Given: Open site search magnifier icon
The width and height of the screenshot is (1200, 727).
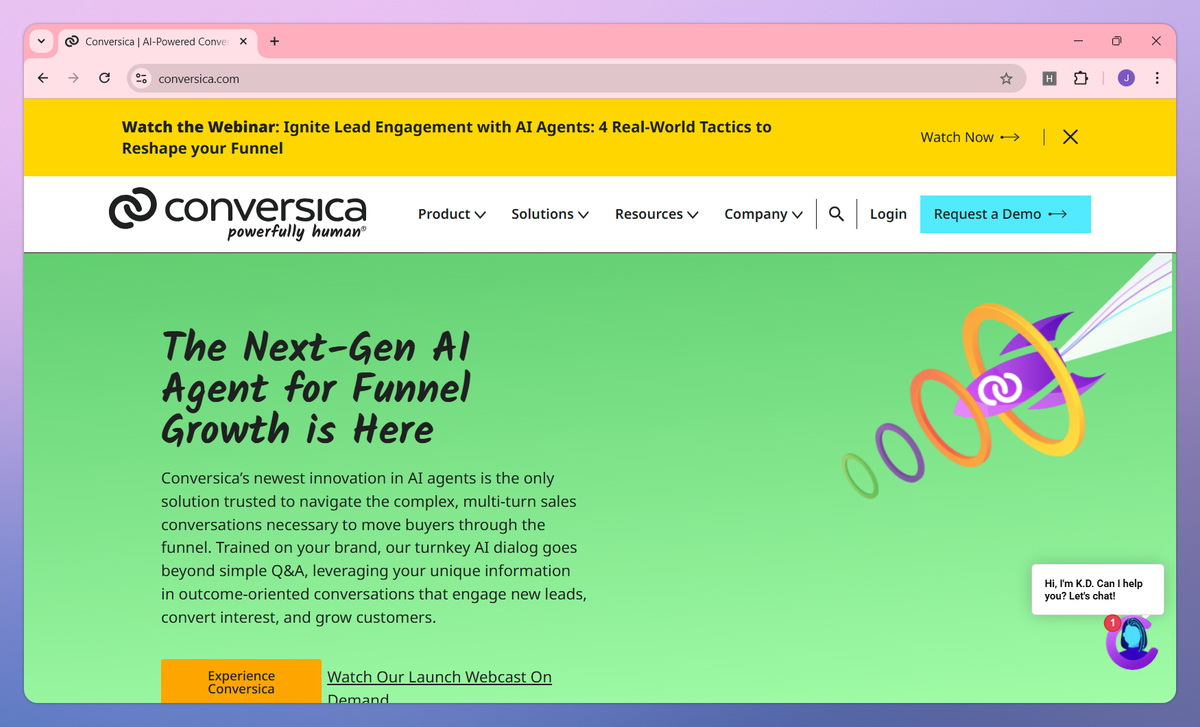Looking at the screenshot, I should (x=837, y=214).
